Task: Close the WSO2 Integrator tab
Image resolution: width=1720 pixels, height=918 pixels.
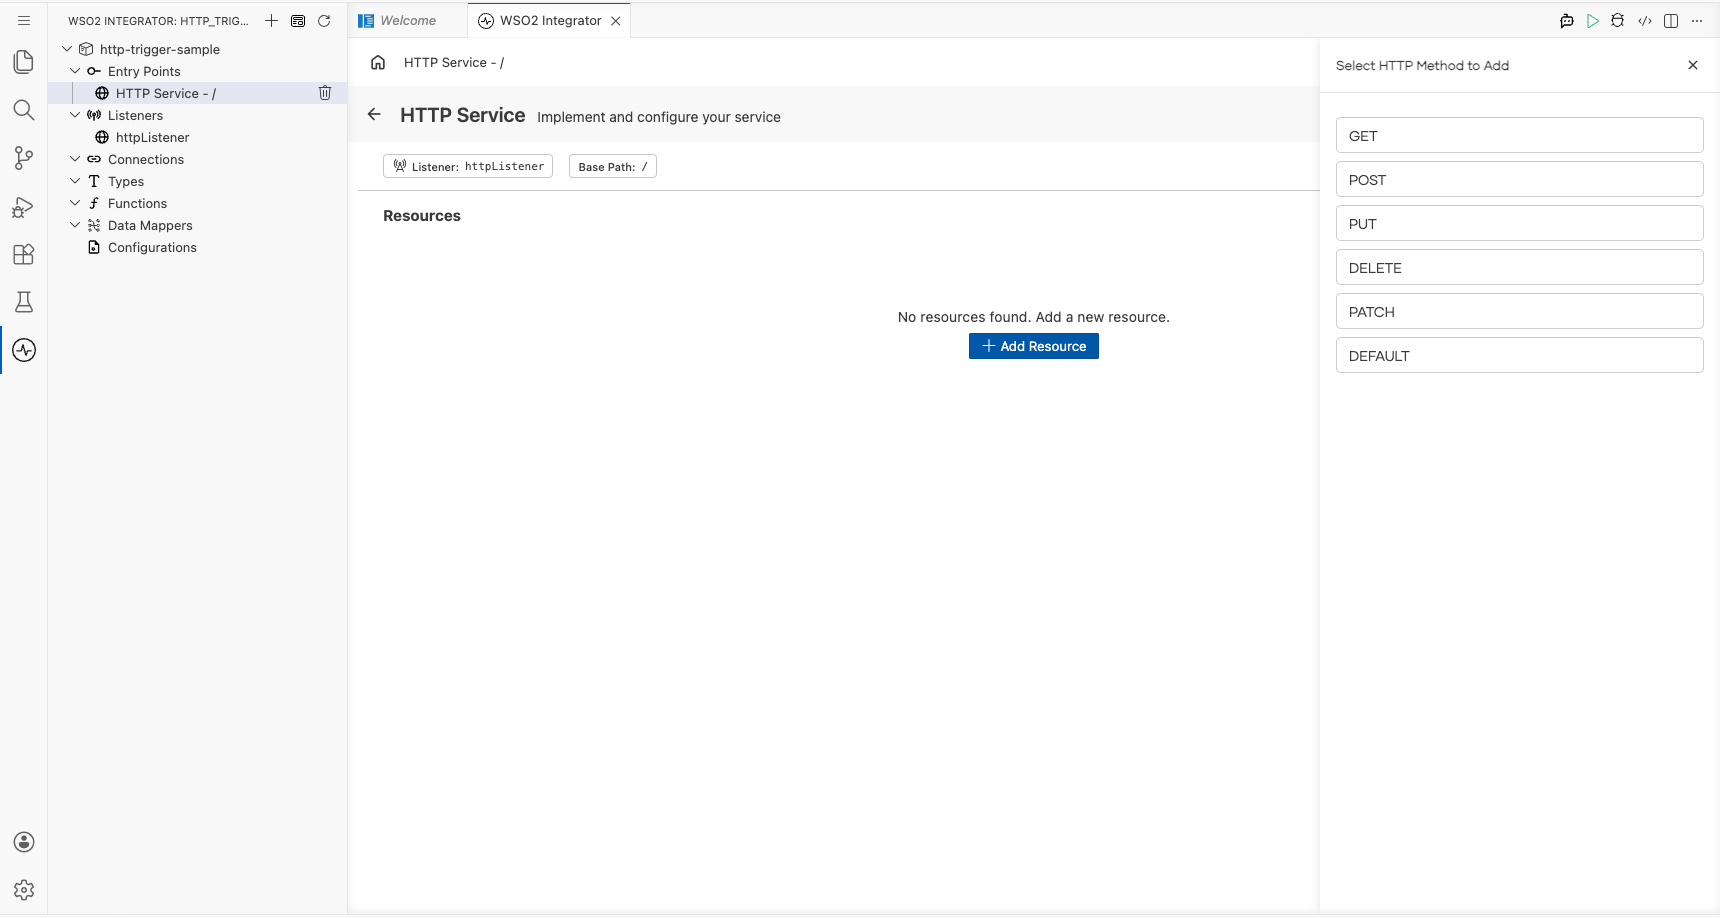Action: click(616, 21)
